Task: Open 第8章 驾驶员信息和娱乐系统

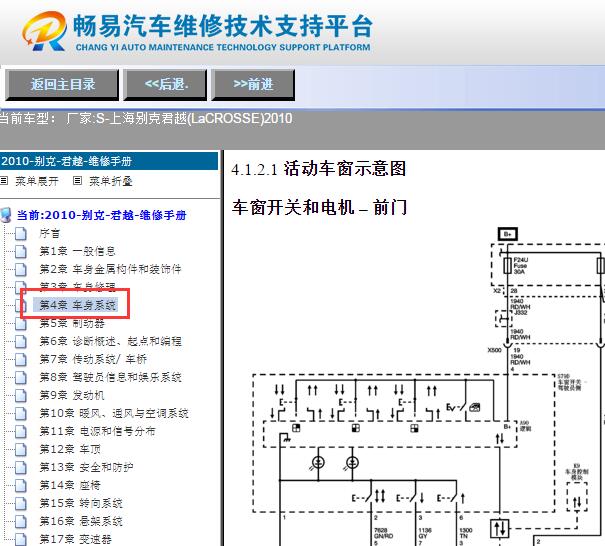Action: point(110,377)
